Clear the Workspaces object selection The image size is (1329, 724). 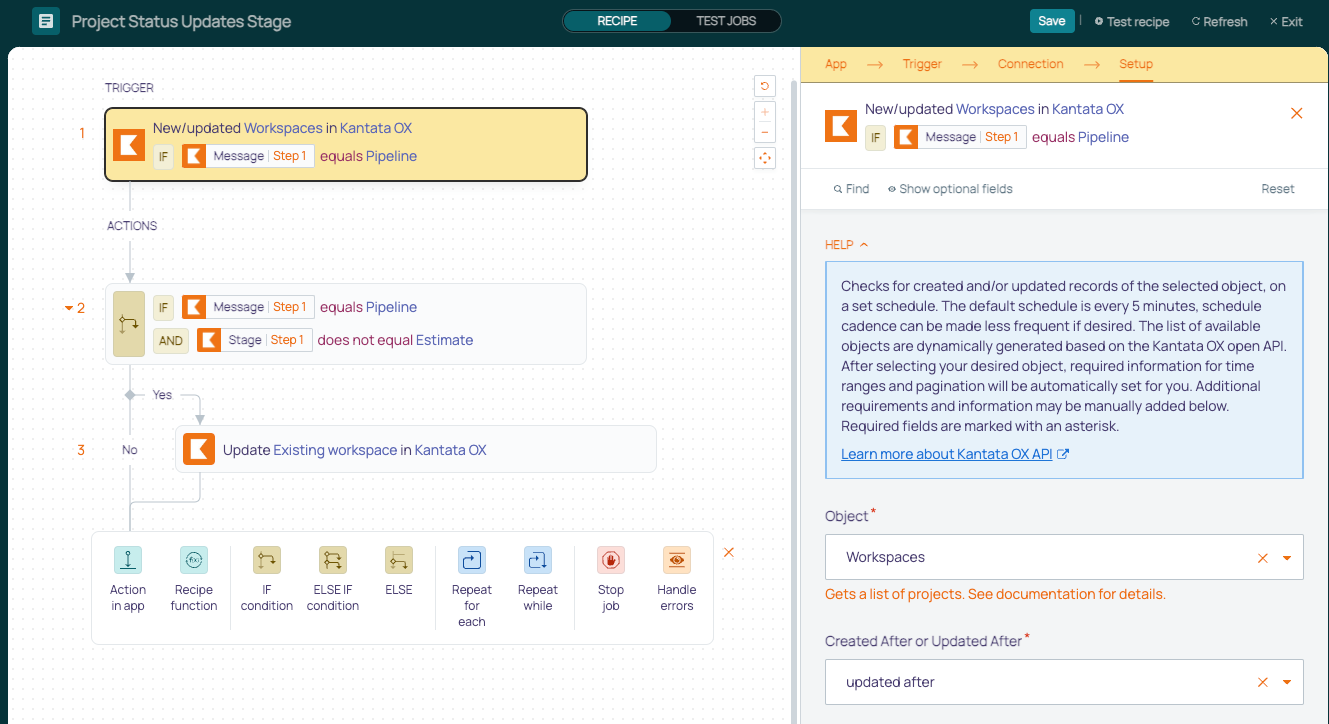click(1263, 558)
